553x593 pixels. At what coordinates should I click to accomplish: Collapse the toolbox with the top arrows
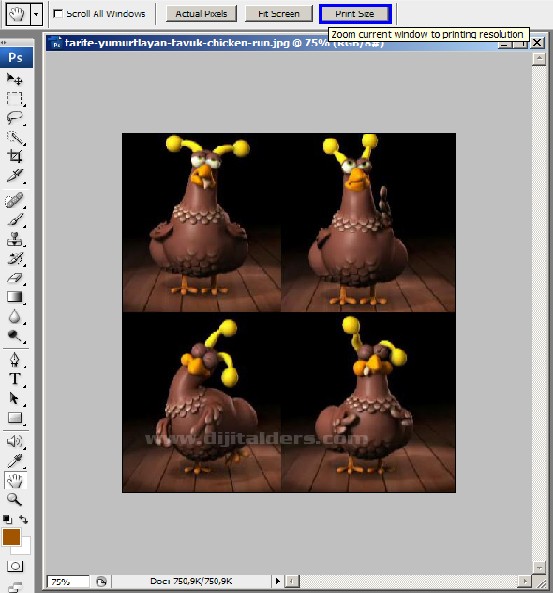[x=3, y=42]
